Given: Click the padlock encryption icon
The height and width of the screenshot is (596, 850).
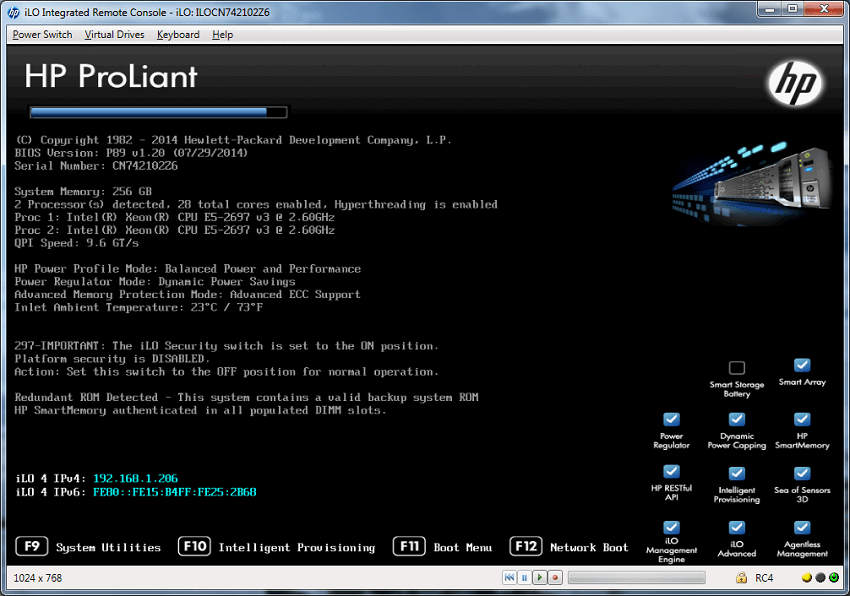Looking at the screenshot, I should pos(741,578).
